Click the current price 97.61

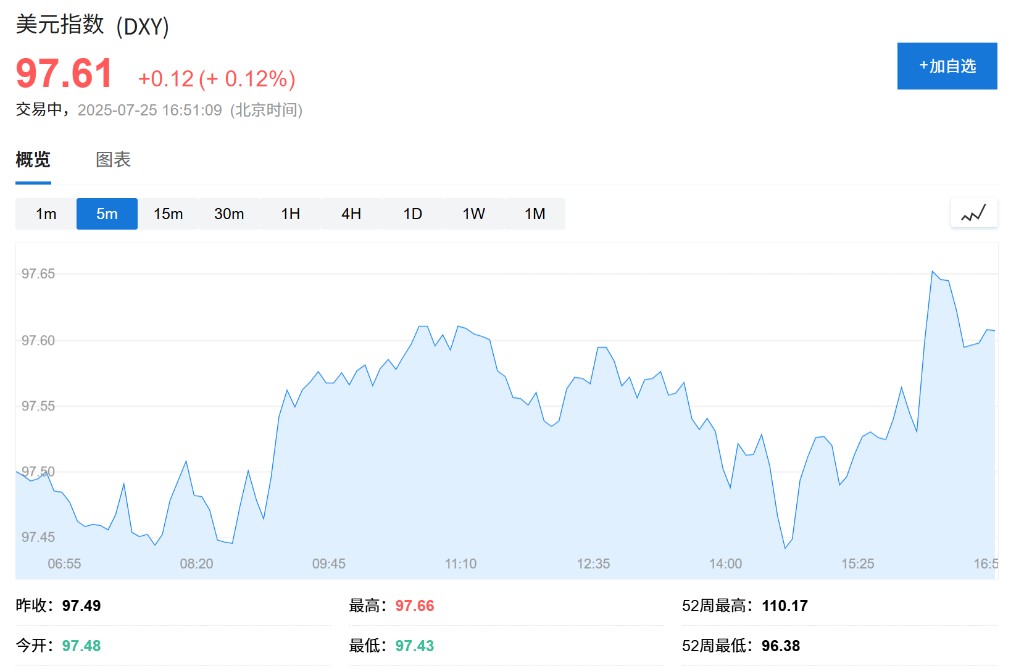coord(64,73)
